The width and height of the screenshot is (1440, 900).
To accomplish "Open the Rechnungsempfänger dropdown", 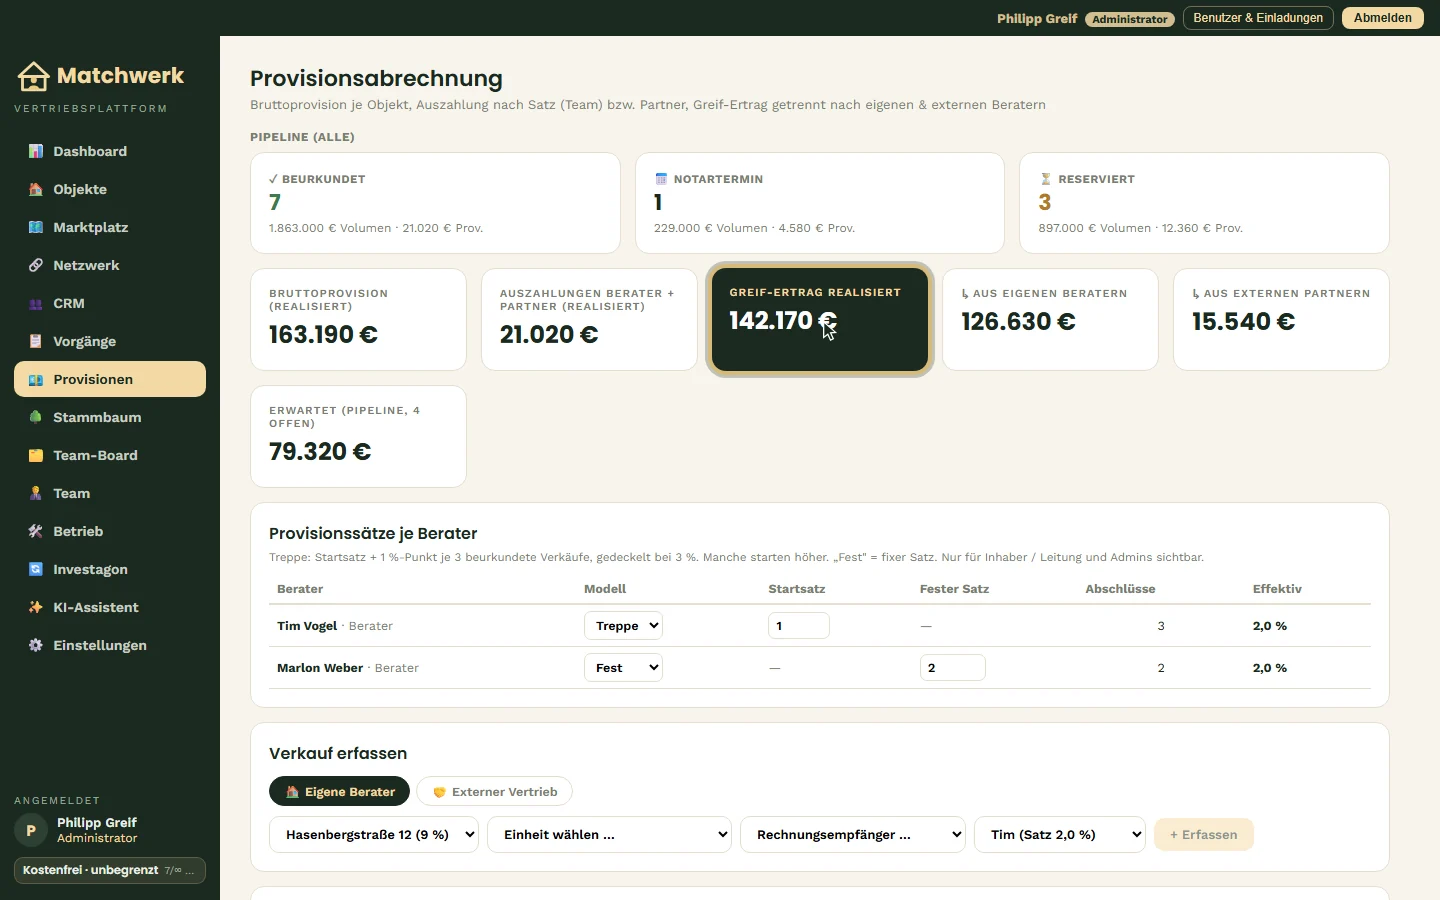I will tap(853, 835).
